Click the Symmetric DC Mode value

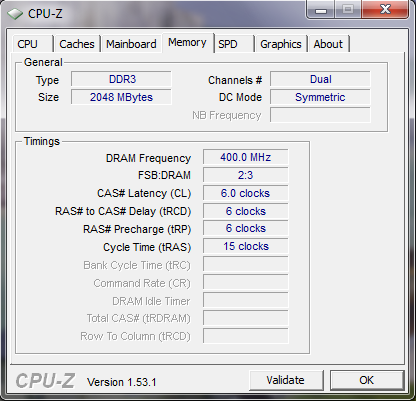pos(320,97)
